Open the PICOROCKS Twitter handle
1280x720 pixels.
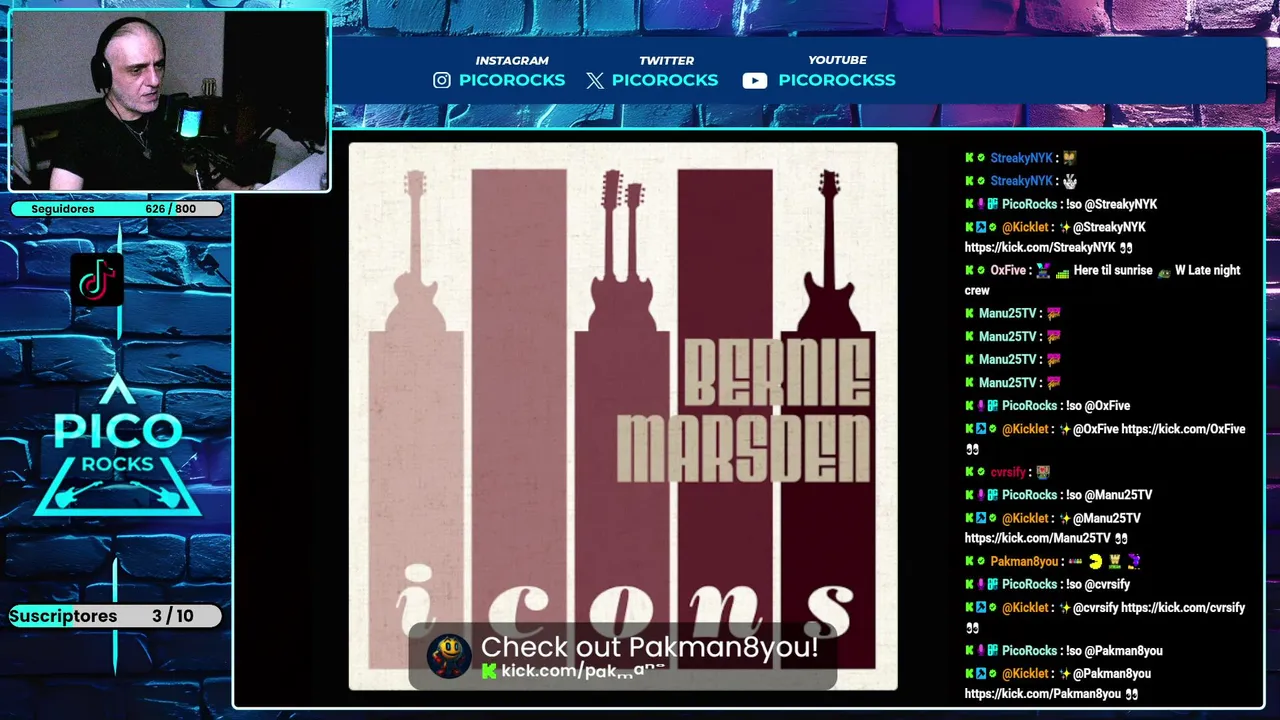pyautogui.click(x=665, y=80)
